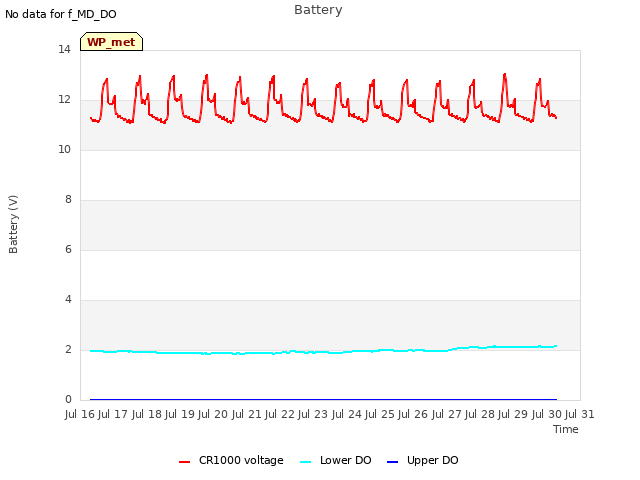Click the y-axis value 14
Screen dimensions: 640x480
click(x=64, y=49)
